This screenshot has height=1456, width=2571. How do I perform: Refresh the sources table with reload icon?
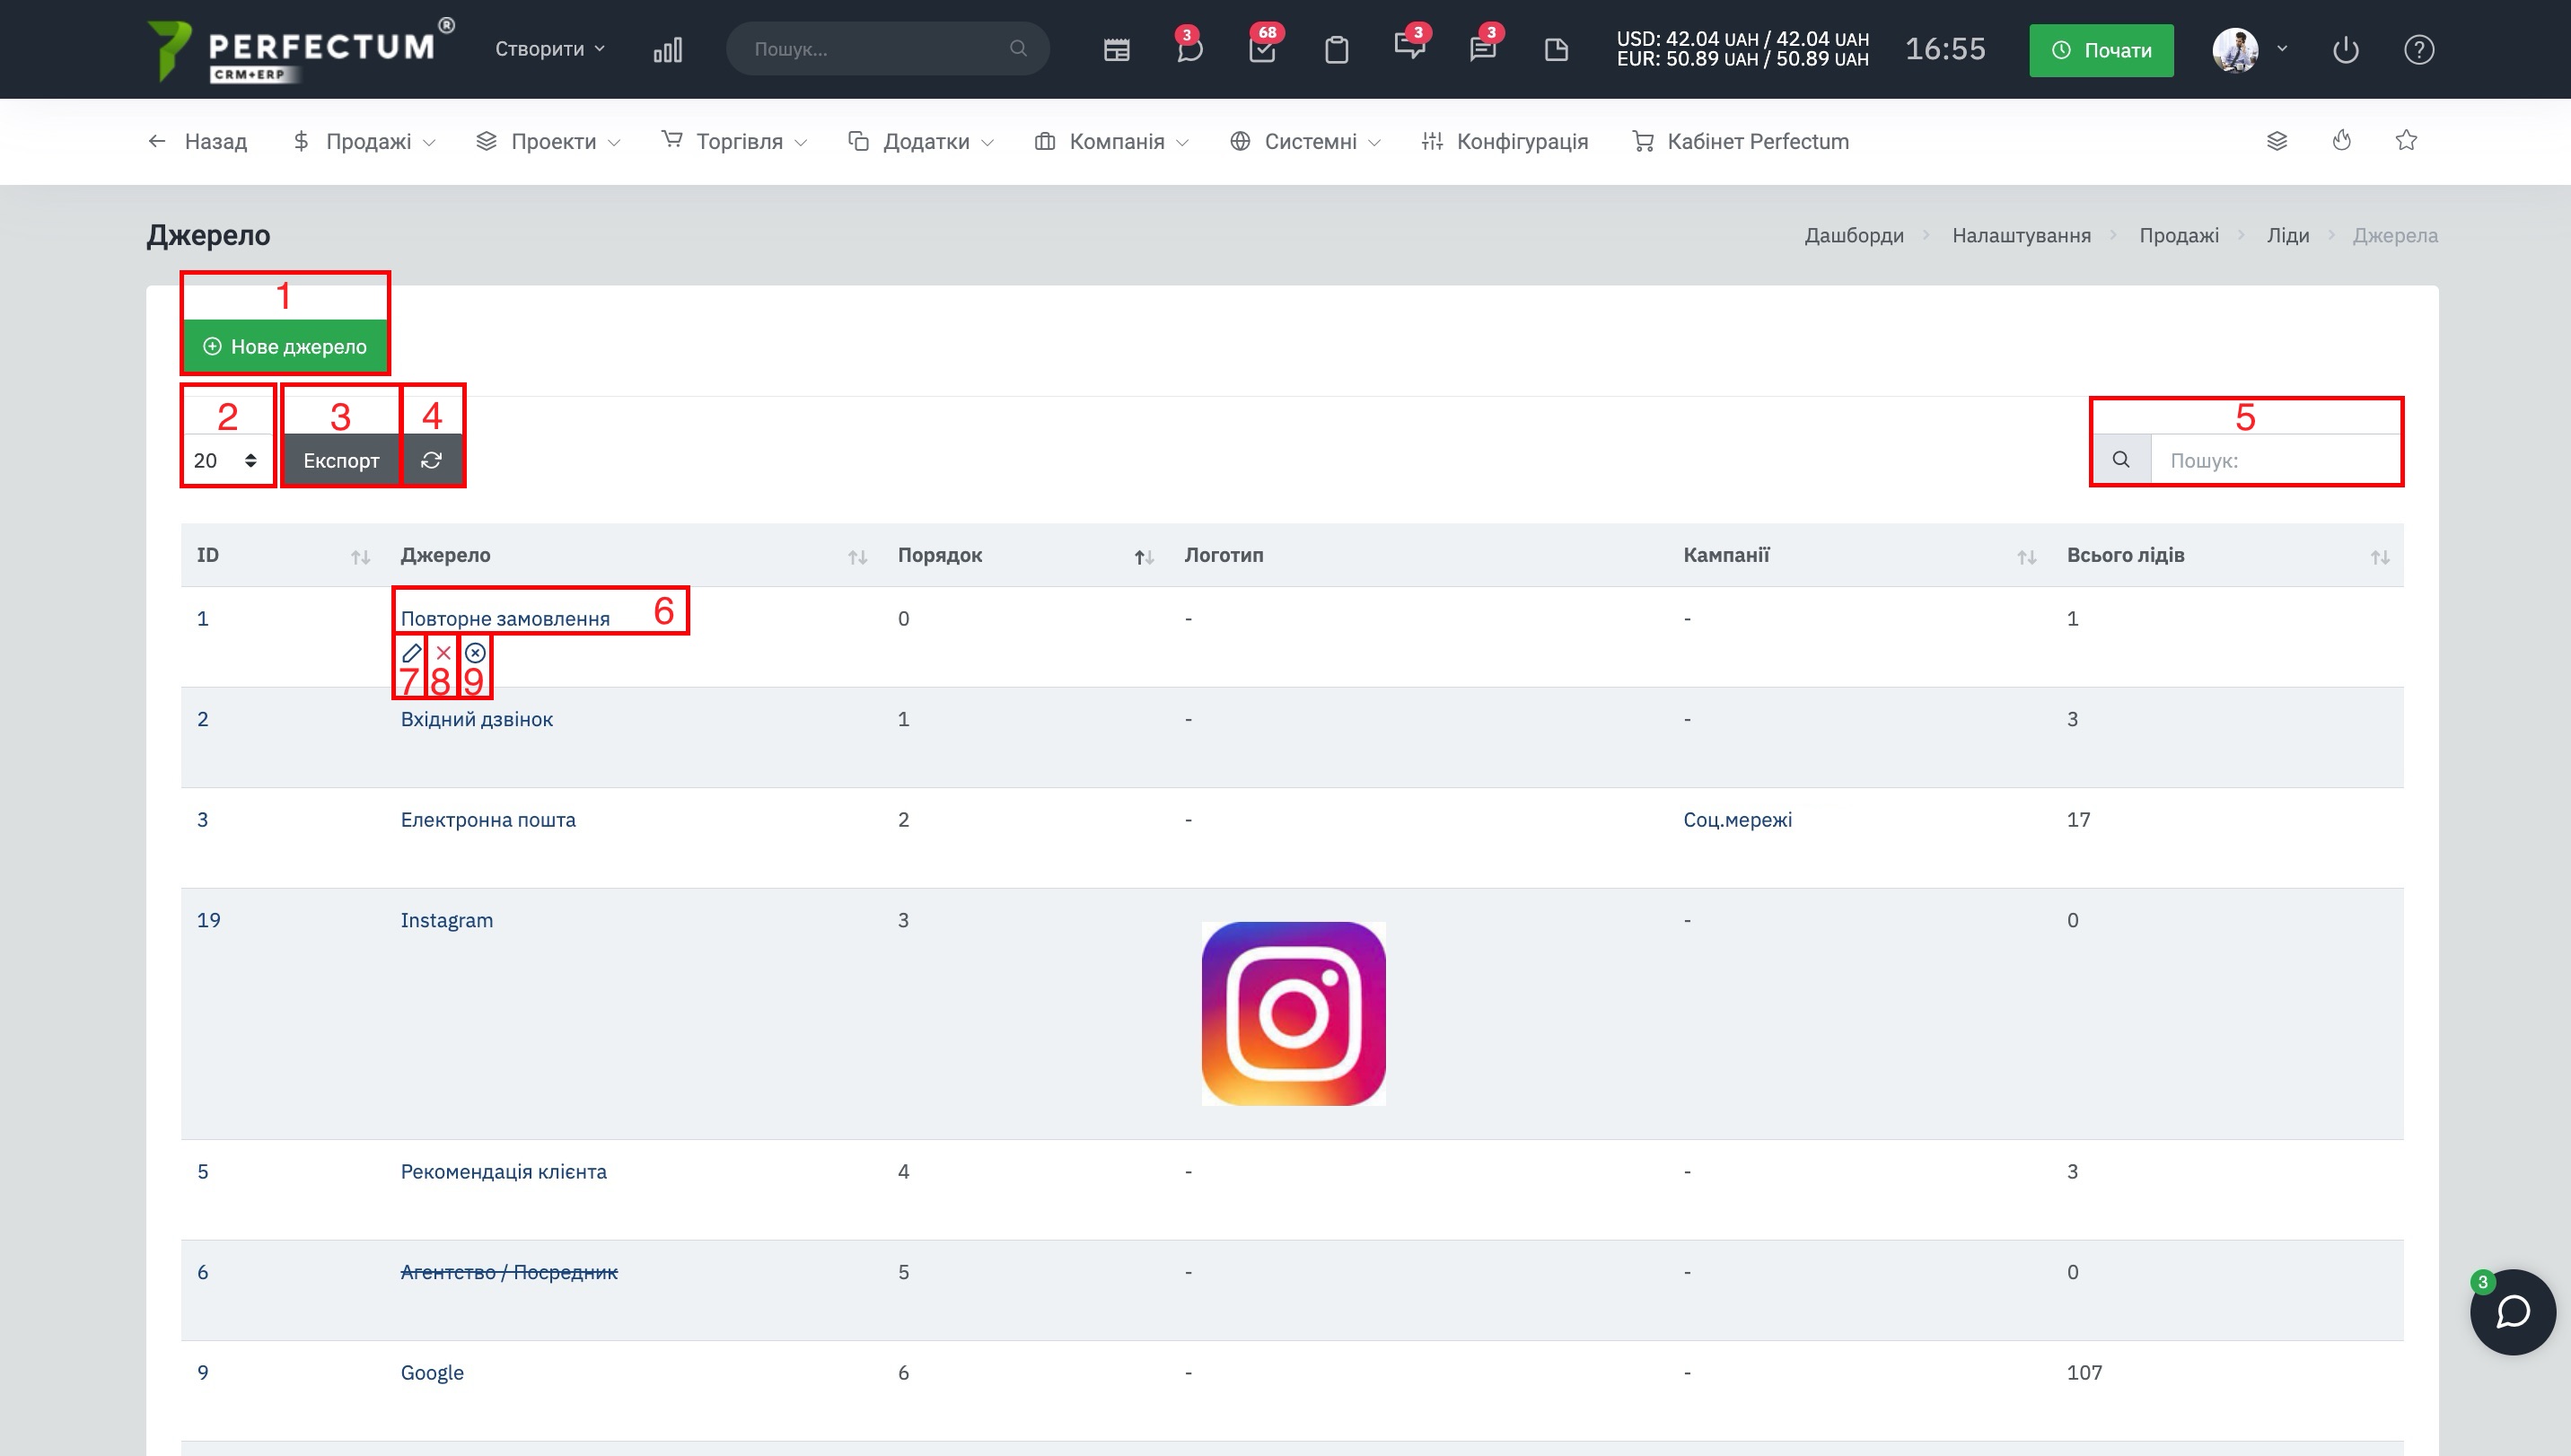point(431,460)
